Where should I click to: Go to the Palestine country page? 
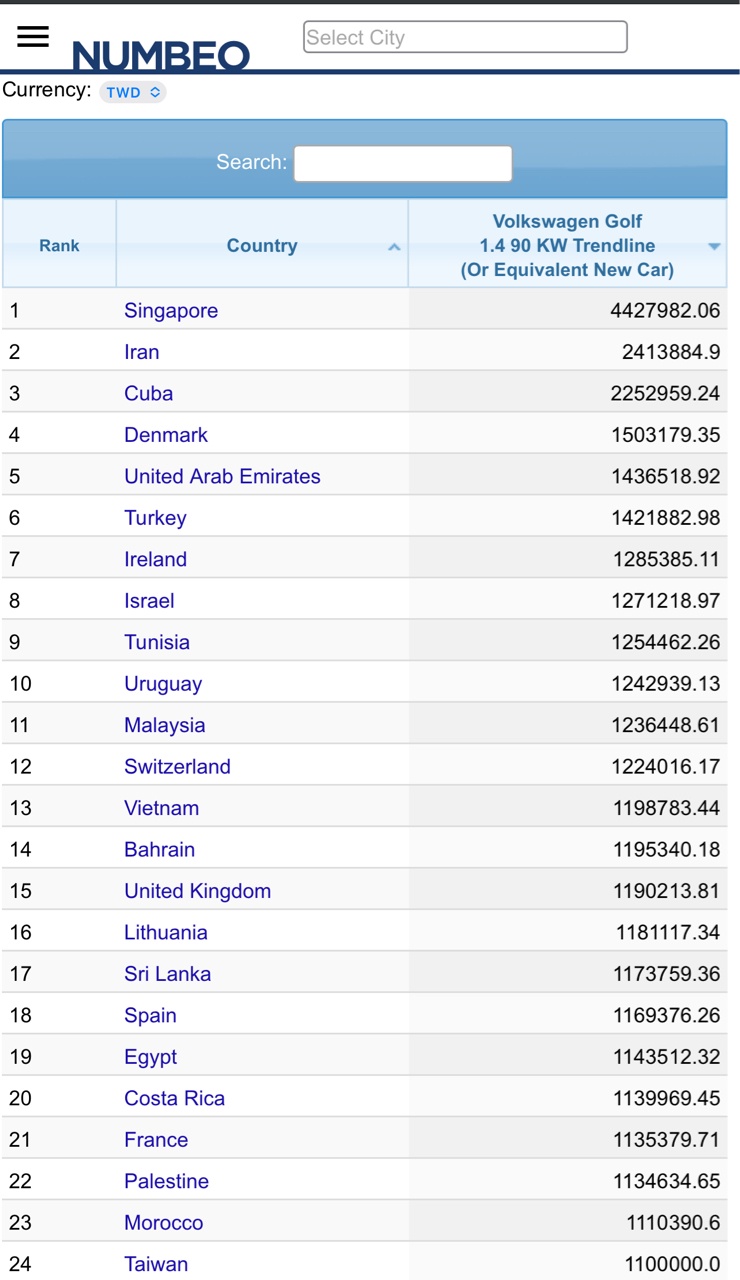(166, 1181)
